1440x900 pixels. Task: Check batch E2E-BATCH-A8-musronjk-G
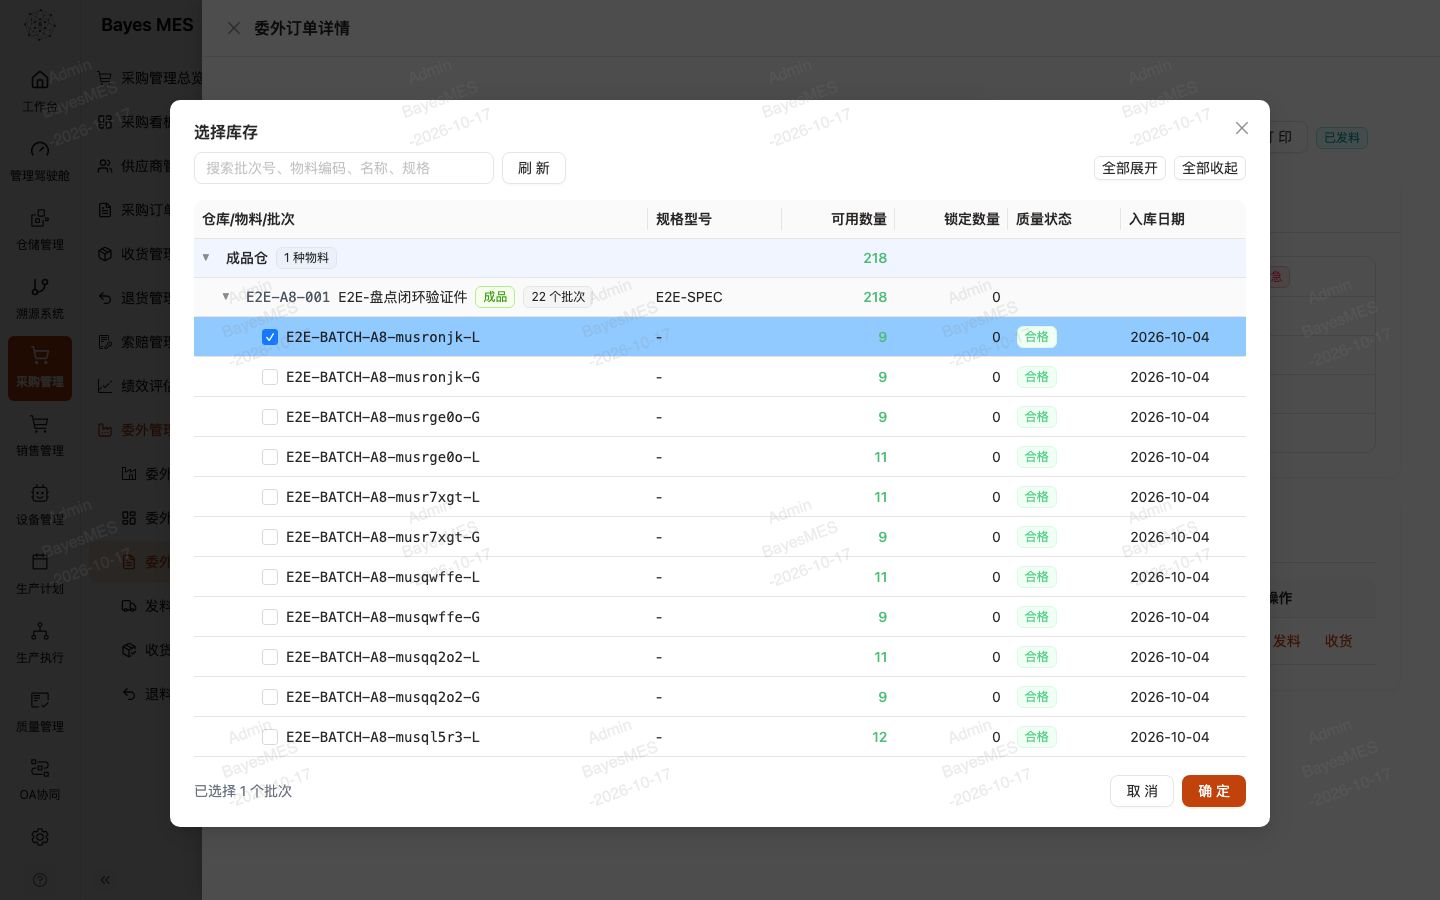pyautogui.click(x=270, y=377)
